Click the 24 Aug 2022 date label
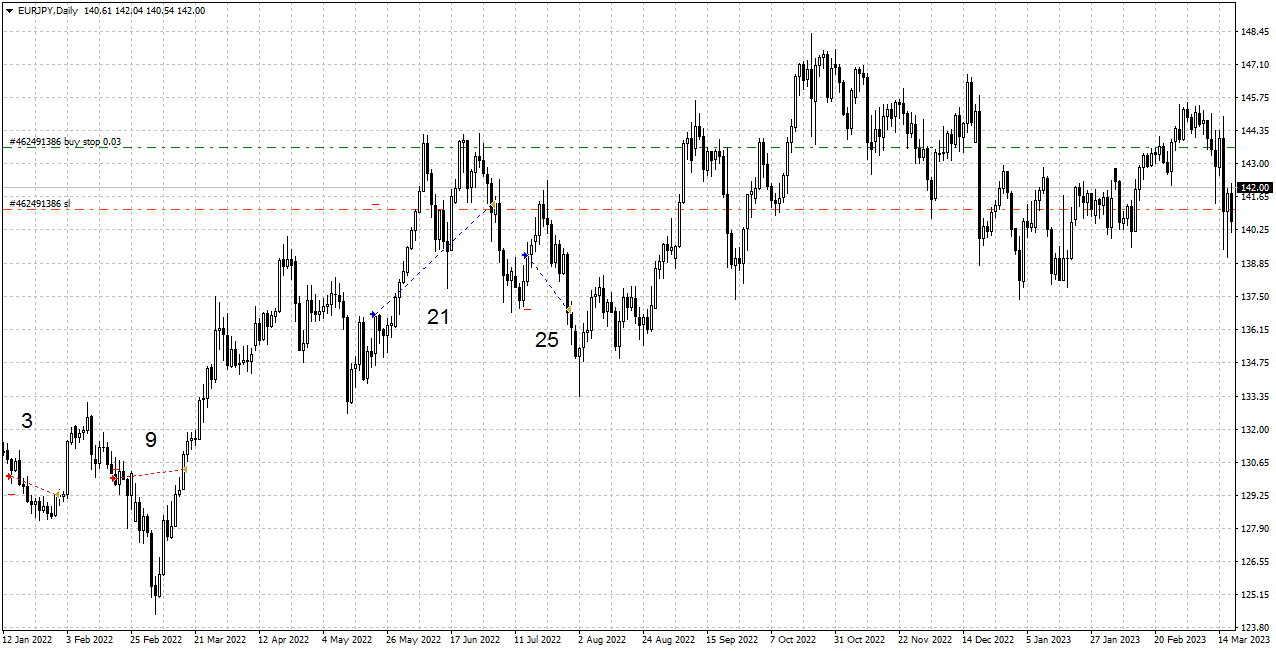The width and height of the screenshot is (1276, 651). tap(668, 639)
